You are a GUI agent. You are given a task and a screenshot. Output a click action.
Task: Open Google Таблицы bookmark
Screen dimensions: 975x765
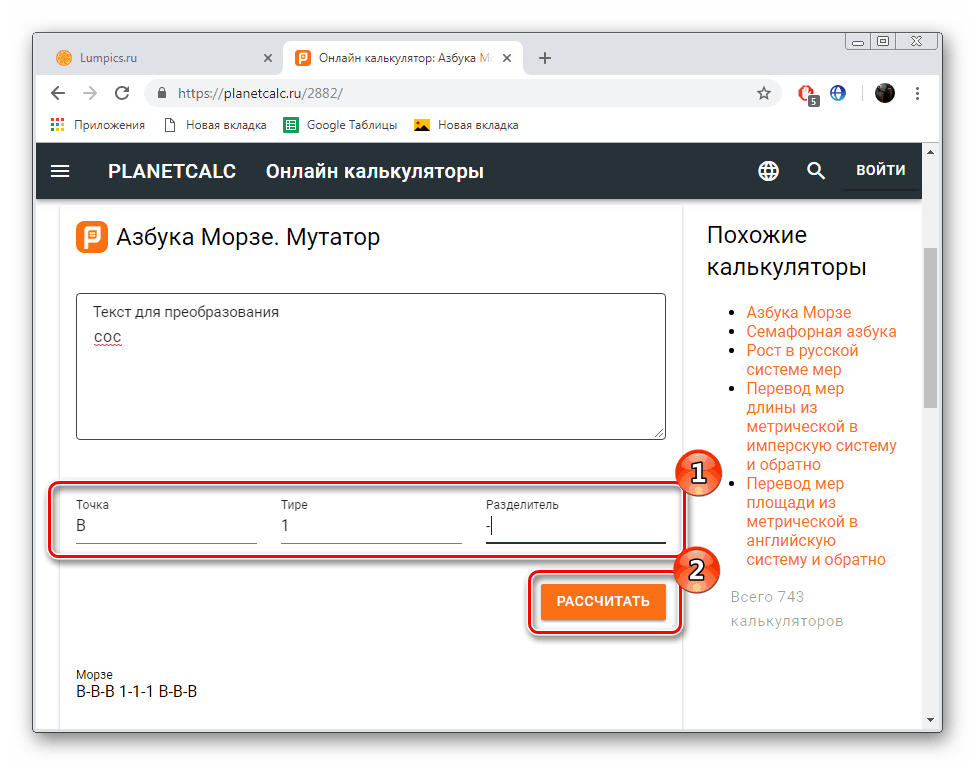coord(340,125)
